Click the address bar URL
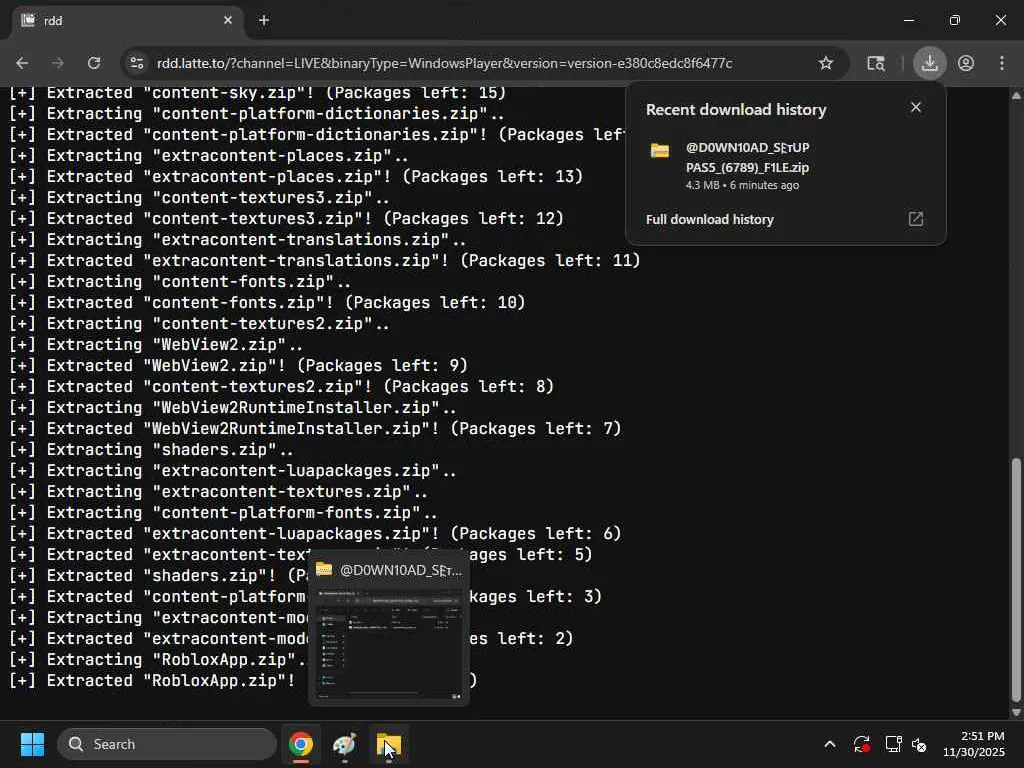Viewport: 1024px width, 768px height. pyautogui.click(x=444, y=63)
